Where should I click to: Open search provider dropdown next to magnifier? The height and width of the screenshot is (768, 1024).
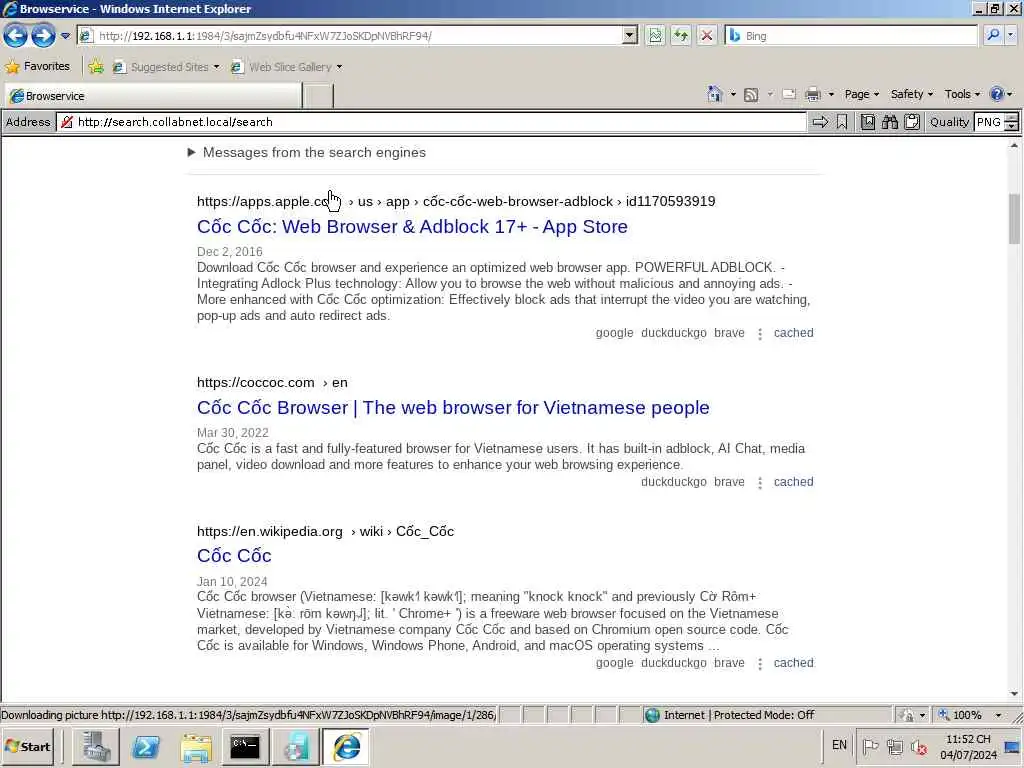point(1011,35)
